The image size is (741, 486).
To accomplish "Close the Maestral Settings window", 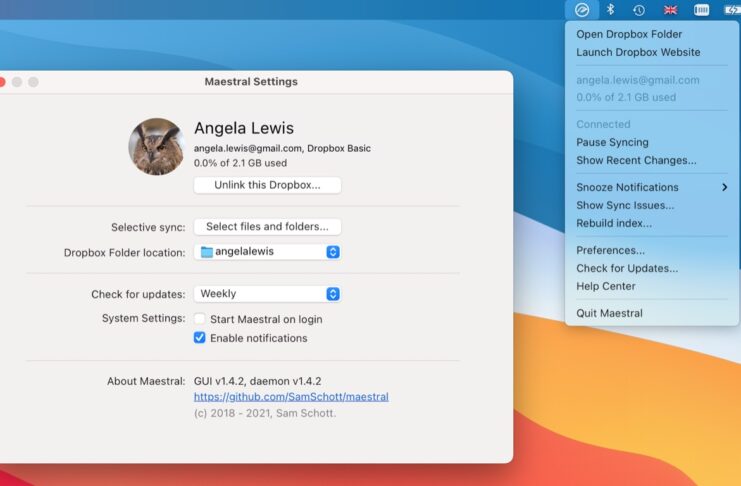I will click(x=2, y=82).
